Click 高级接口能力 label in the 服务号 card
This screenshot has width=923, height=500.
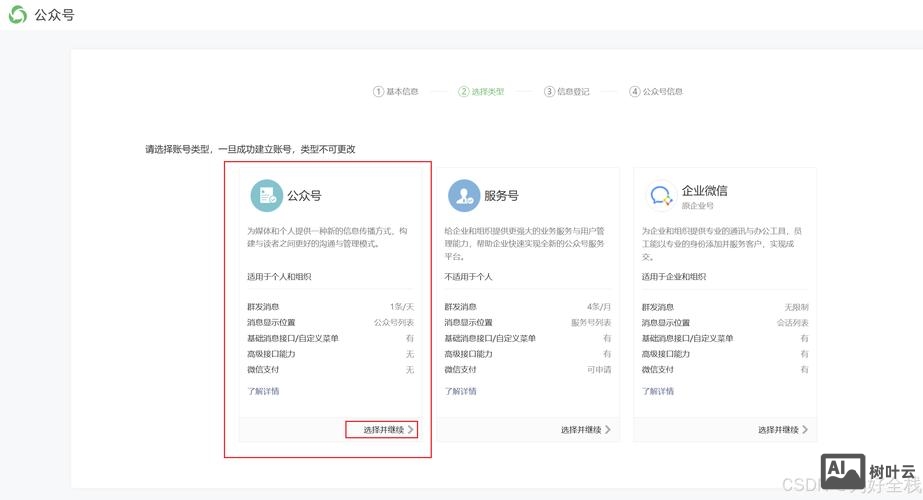pos(468,354)
